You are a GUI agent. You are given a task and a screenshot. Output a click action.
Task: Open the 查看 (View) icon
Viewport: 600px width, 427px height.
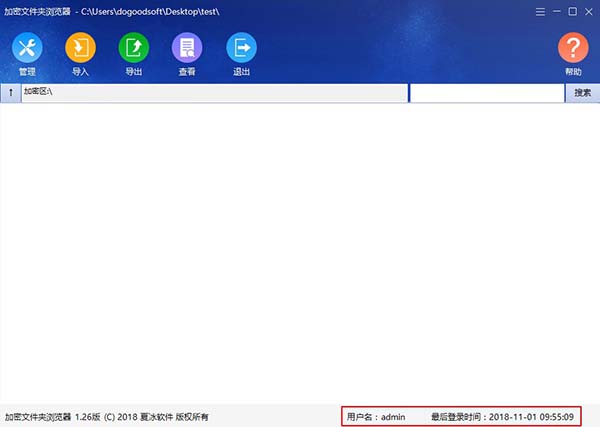(187, 47)
